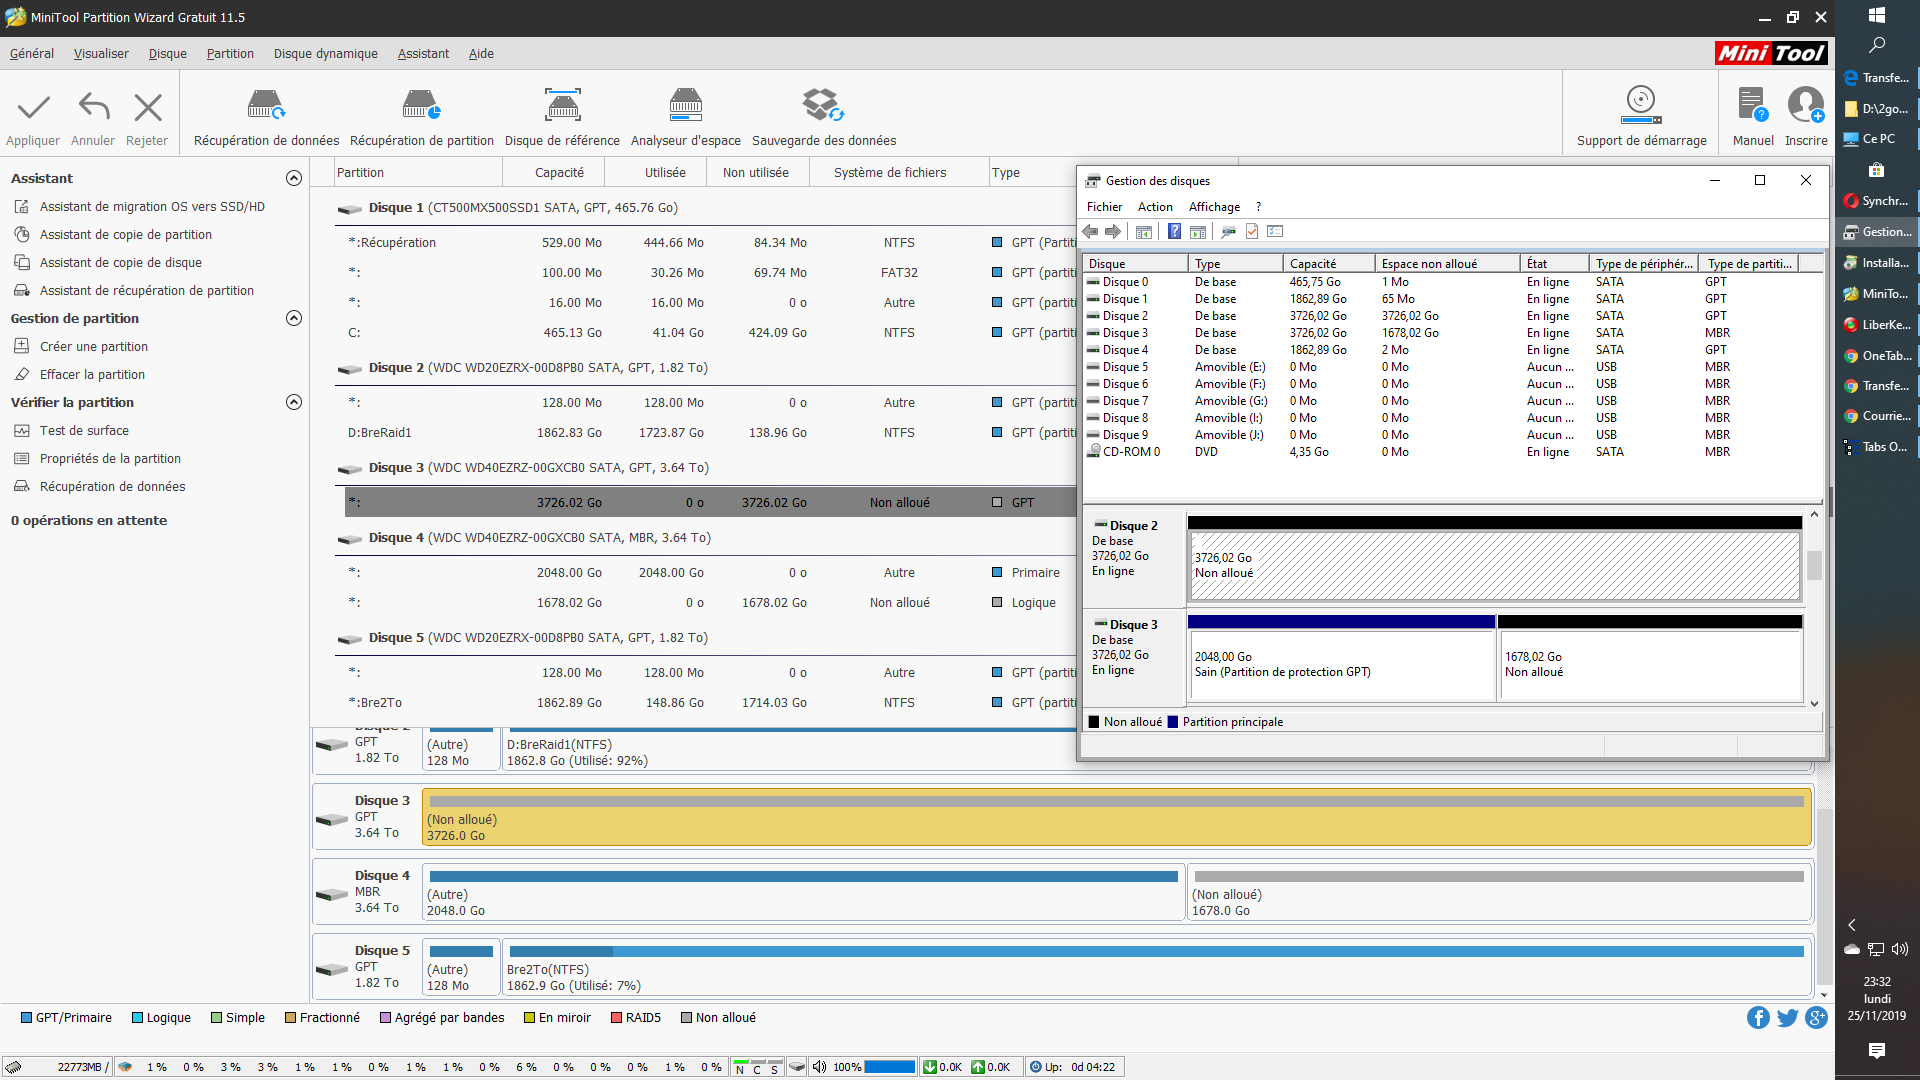Viewport: 1920px width, 1080px height.
Task: Open Disque de référence benchmark
Action: (562, 105)
